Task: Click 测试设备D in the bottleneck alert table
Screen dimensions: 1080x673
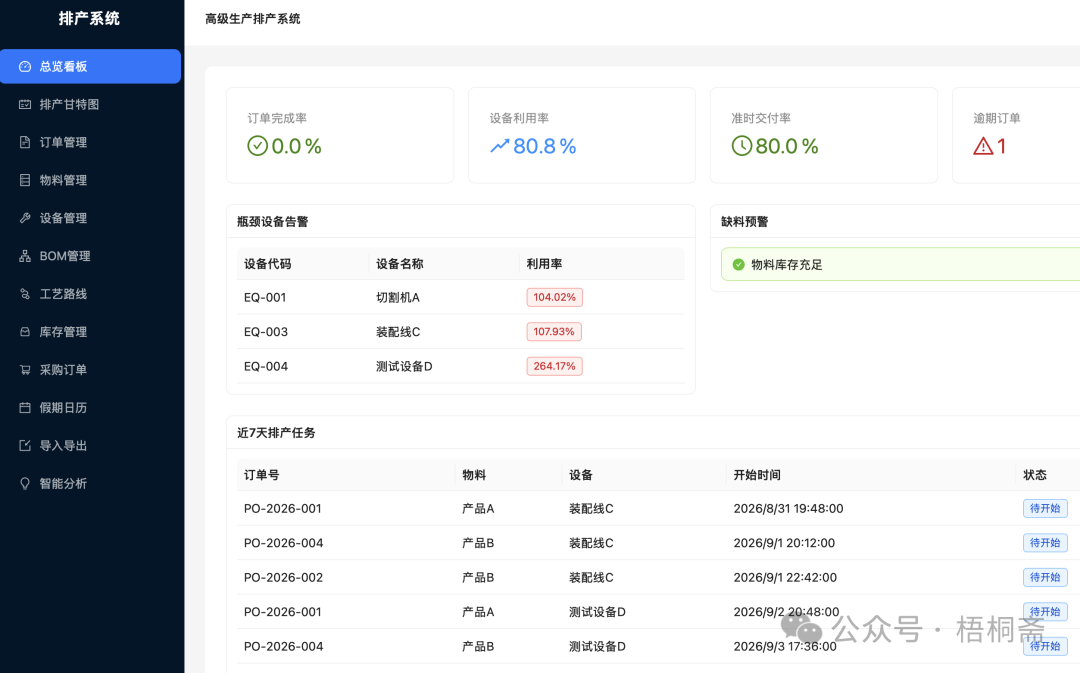Action: pos(404,366)
